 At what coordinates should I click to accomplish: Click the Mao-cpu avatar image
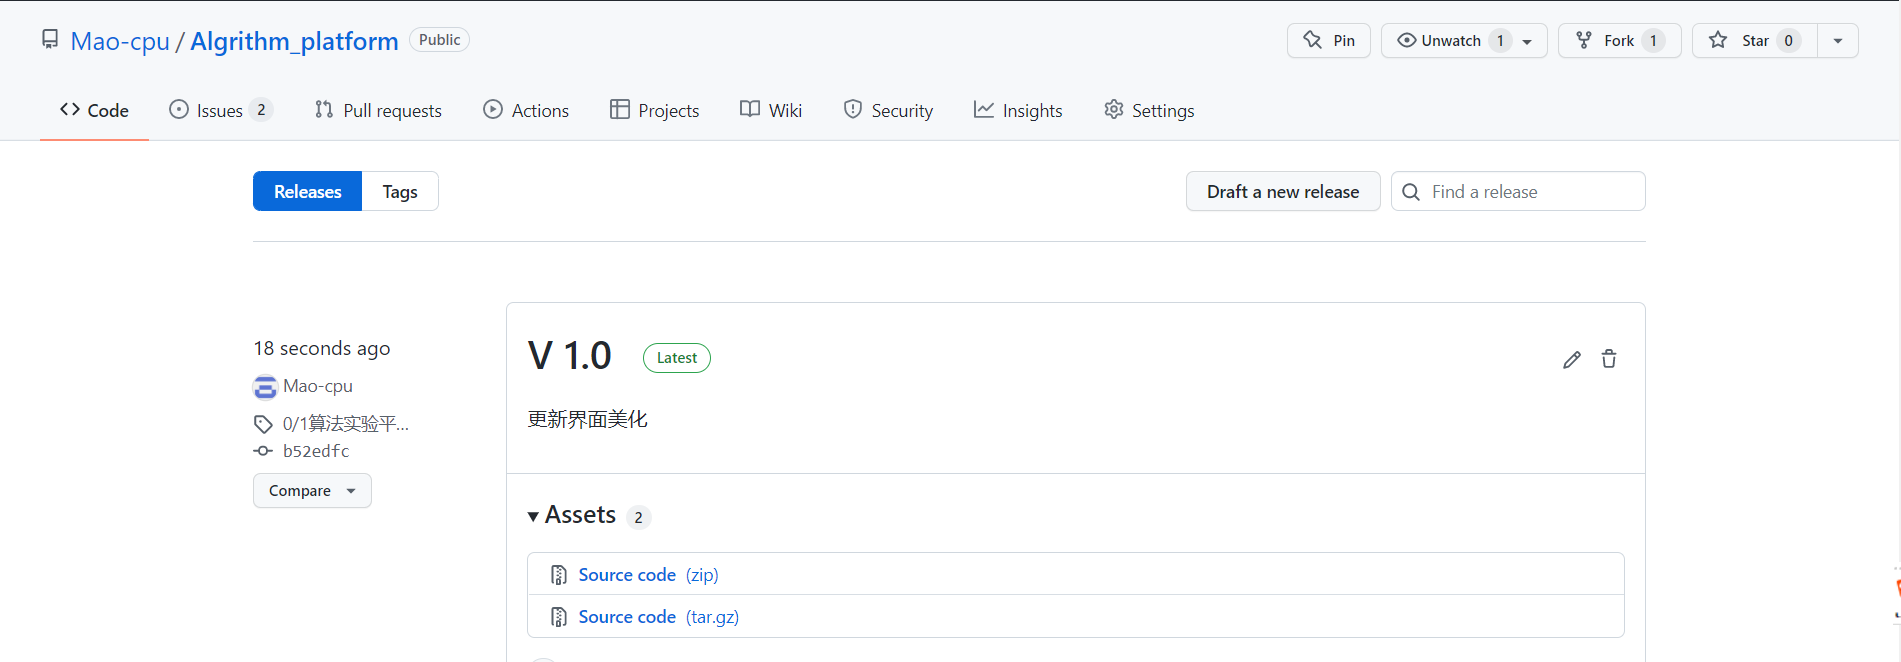click(265, 387)
